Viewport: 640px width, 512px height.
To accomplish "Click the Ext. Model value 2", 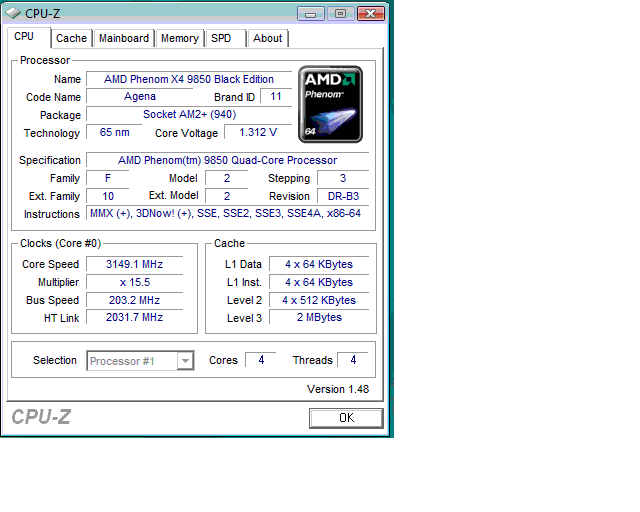I will [x=227, y=196].
